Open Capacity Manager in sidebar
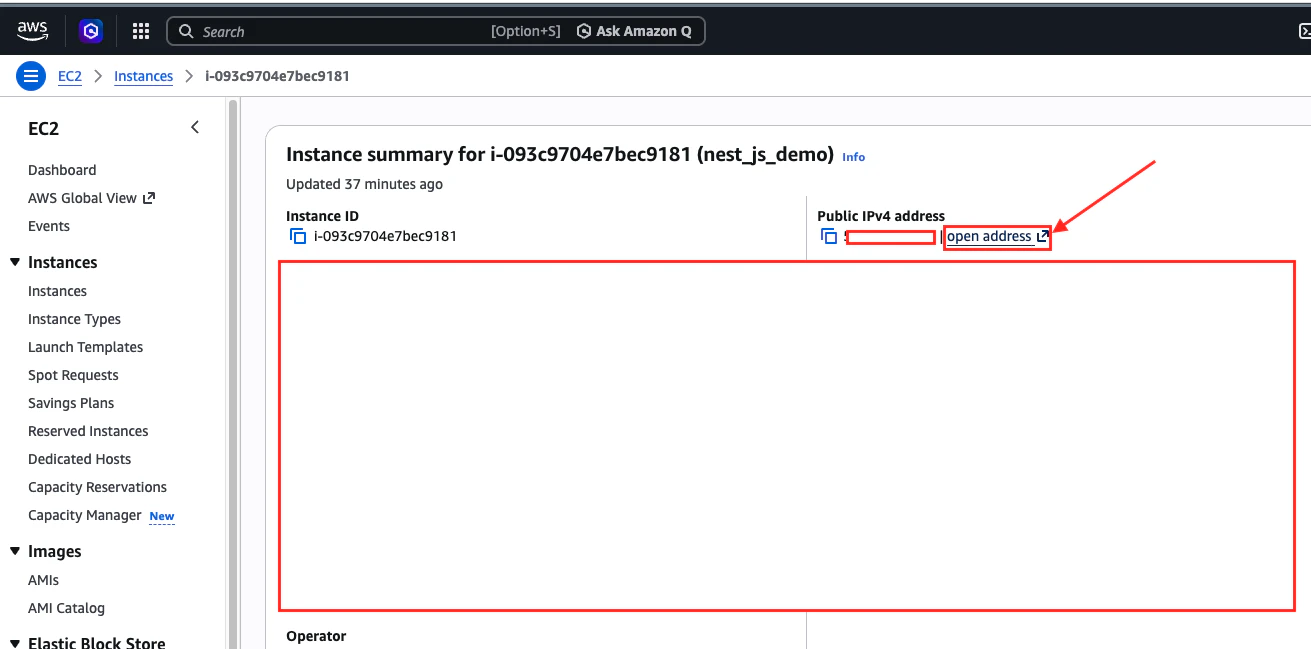Viewport: 1311px width, 649px height. 85,515
